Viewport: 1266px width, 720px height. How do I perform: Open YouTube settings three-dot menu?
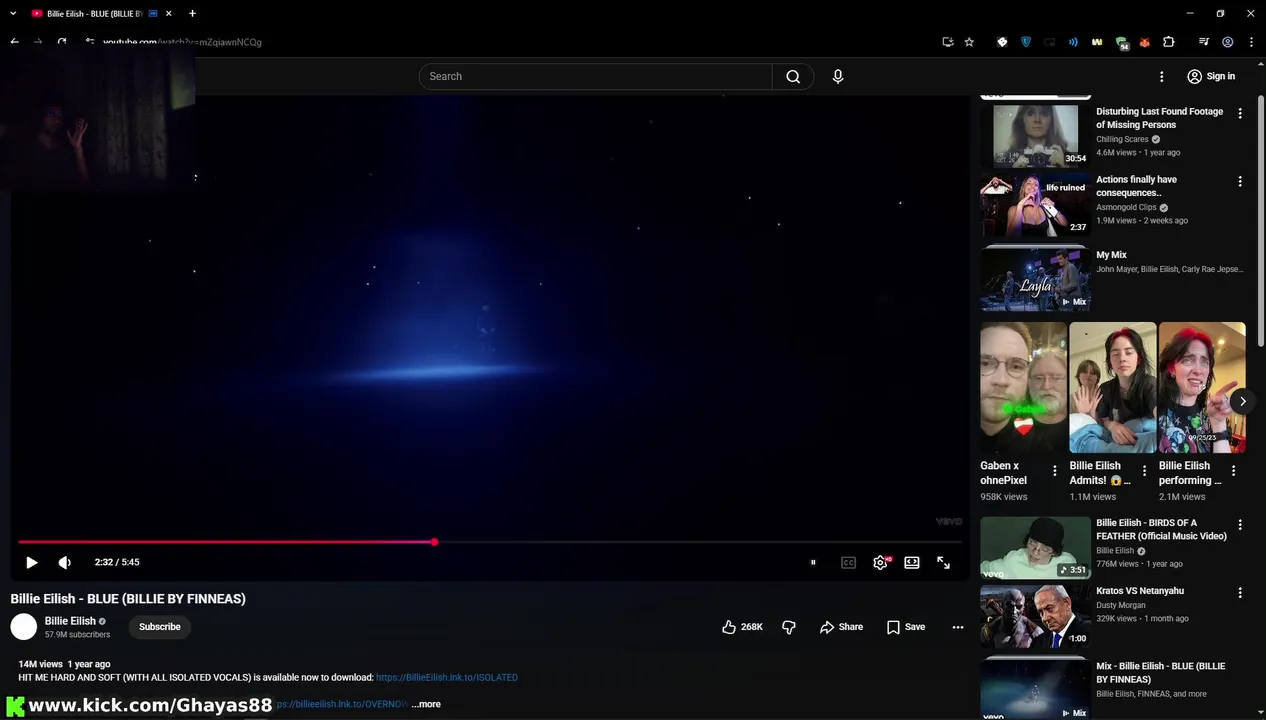click(x=1161, y=77)
